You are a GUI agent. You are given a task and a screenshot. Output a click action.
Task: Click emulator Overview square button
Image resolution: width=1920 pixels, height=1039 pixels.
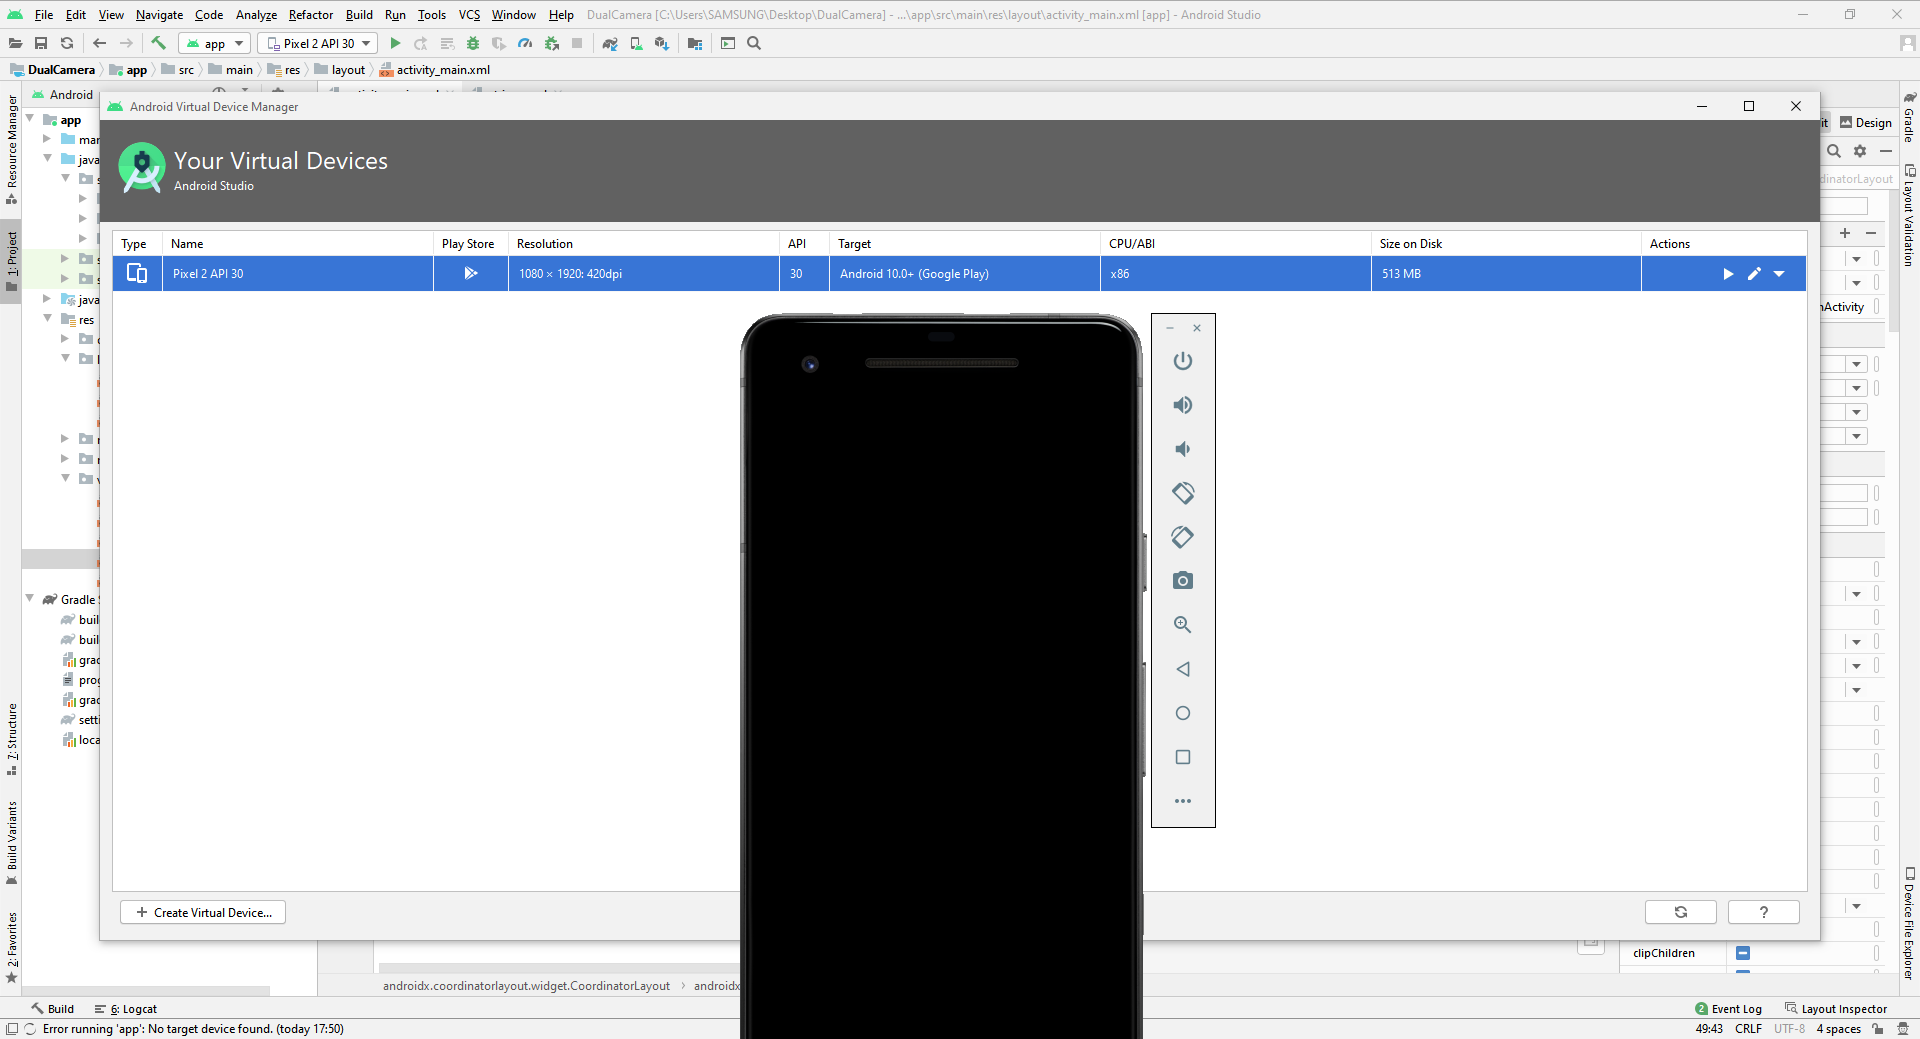(1183, 757)
